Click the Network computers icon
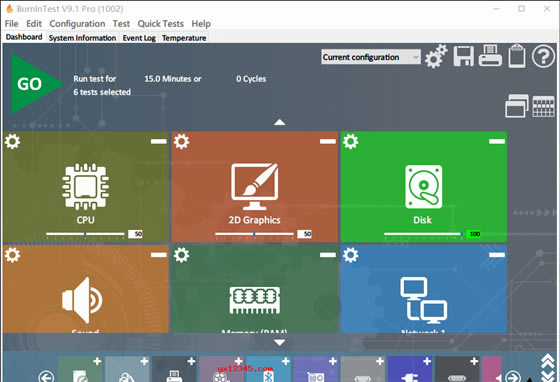The height and width of the screenshot is (382, 560). 423,299
